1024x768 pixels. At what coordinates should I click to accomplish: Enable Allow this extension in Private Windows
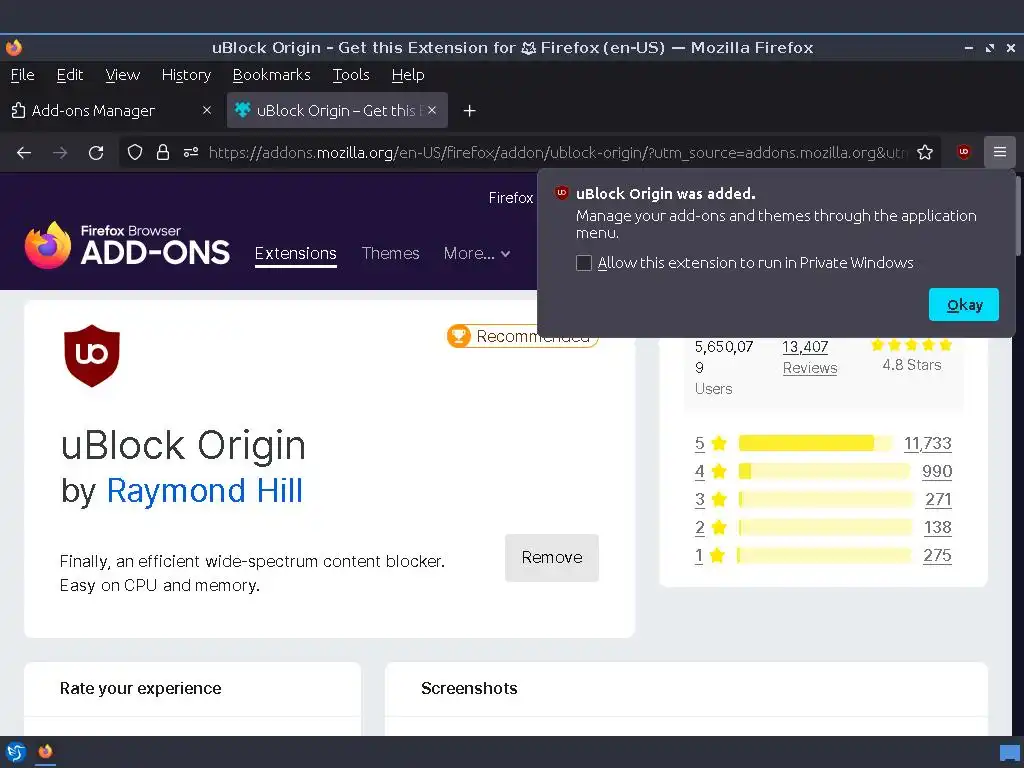(x=584, y=263)
